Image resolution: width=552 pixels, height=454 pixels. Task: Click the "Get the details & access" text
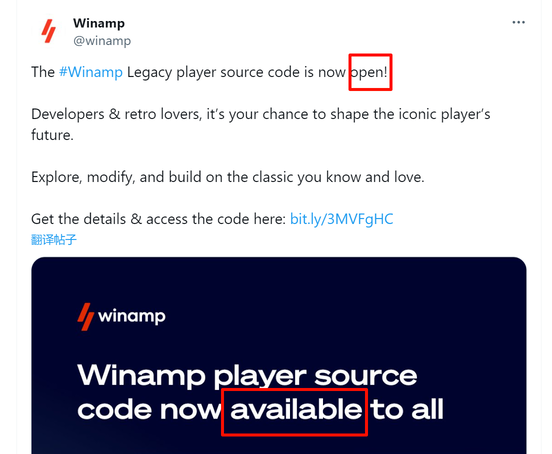click(158, 219)
